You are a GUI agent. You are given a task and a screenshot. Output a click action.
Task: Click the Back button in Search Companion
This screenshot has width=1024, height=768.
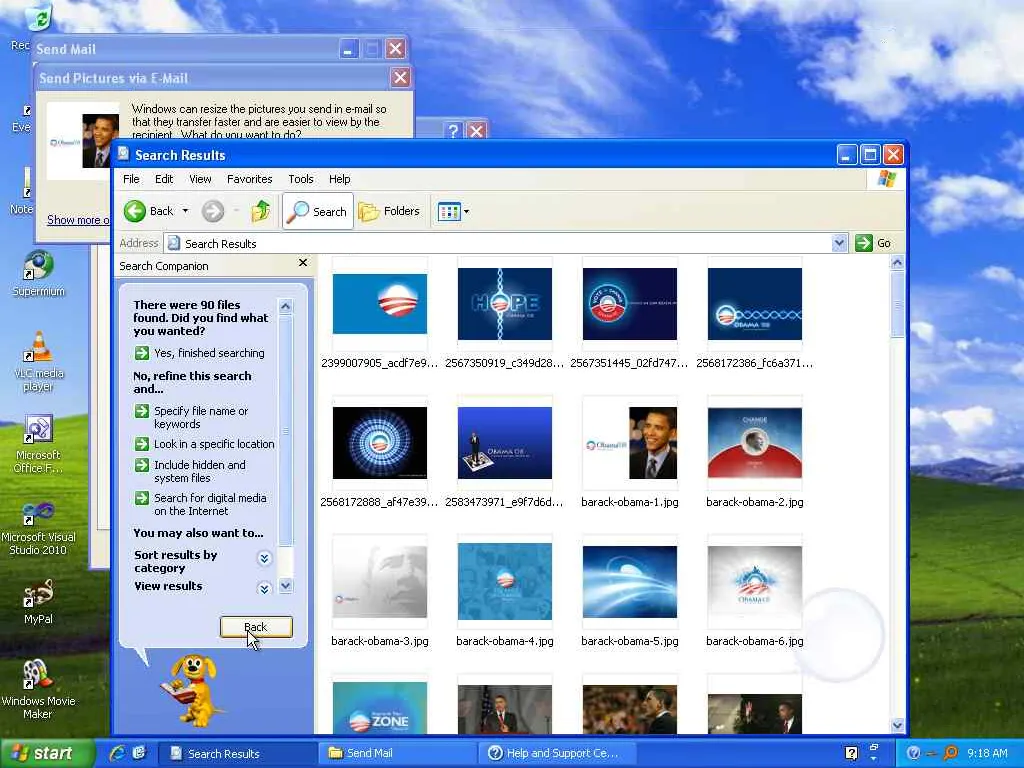[x=256, y=627]
